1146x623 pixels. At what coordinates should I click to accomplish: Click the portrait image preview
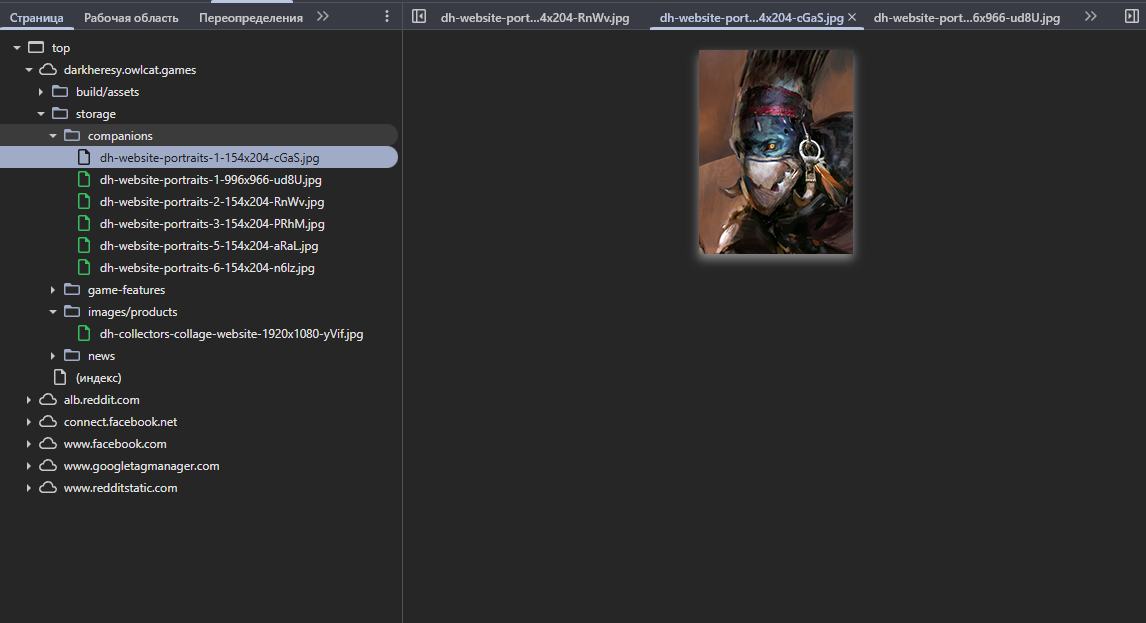775,152
